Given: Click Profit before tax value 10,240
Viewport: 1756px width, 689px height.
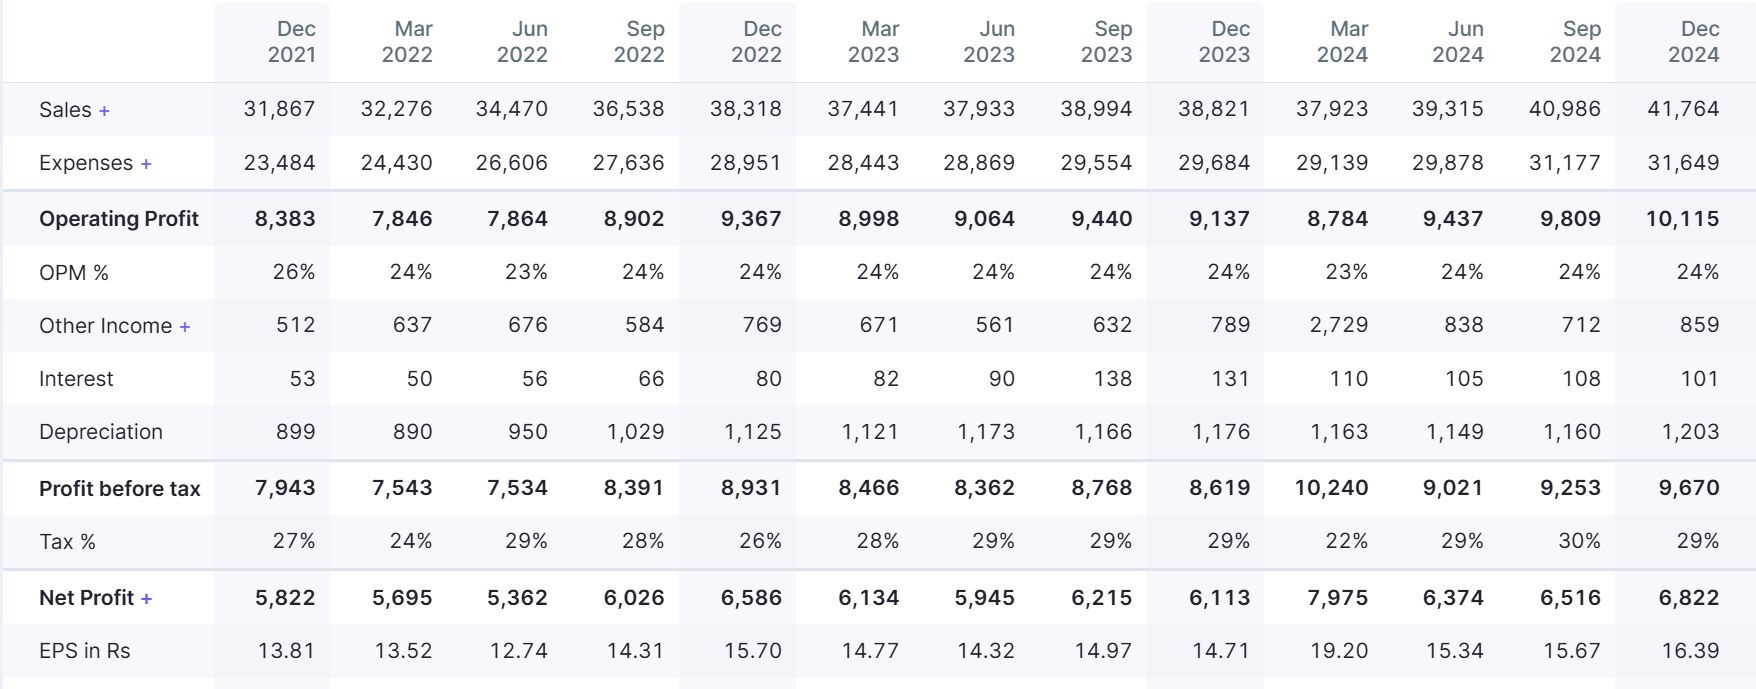Looking at the screenshot, I should (x=1331, y=488).
